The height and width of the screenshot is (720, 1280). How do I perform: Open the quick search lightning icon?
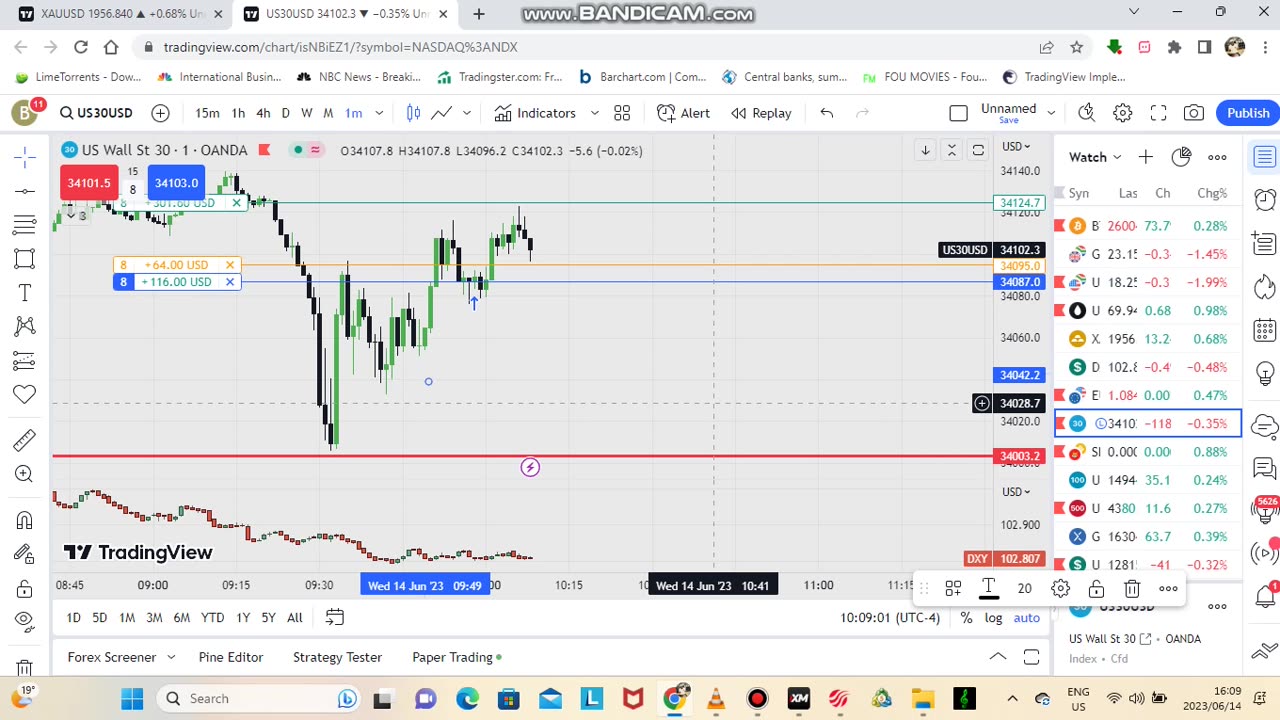point(1087,113)
